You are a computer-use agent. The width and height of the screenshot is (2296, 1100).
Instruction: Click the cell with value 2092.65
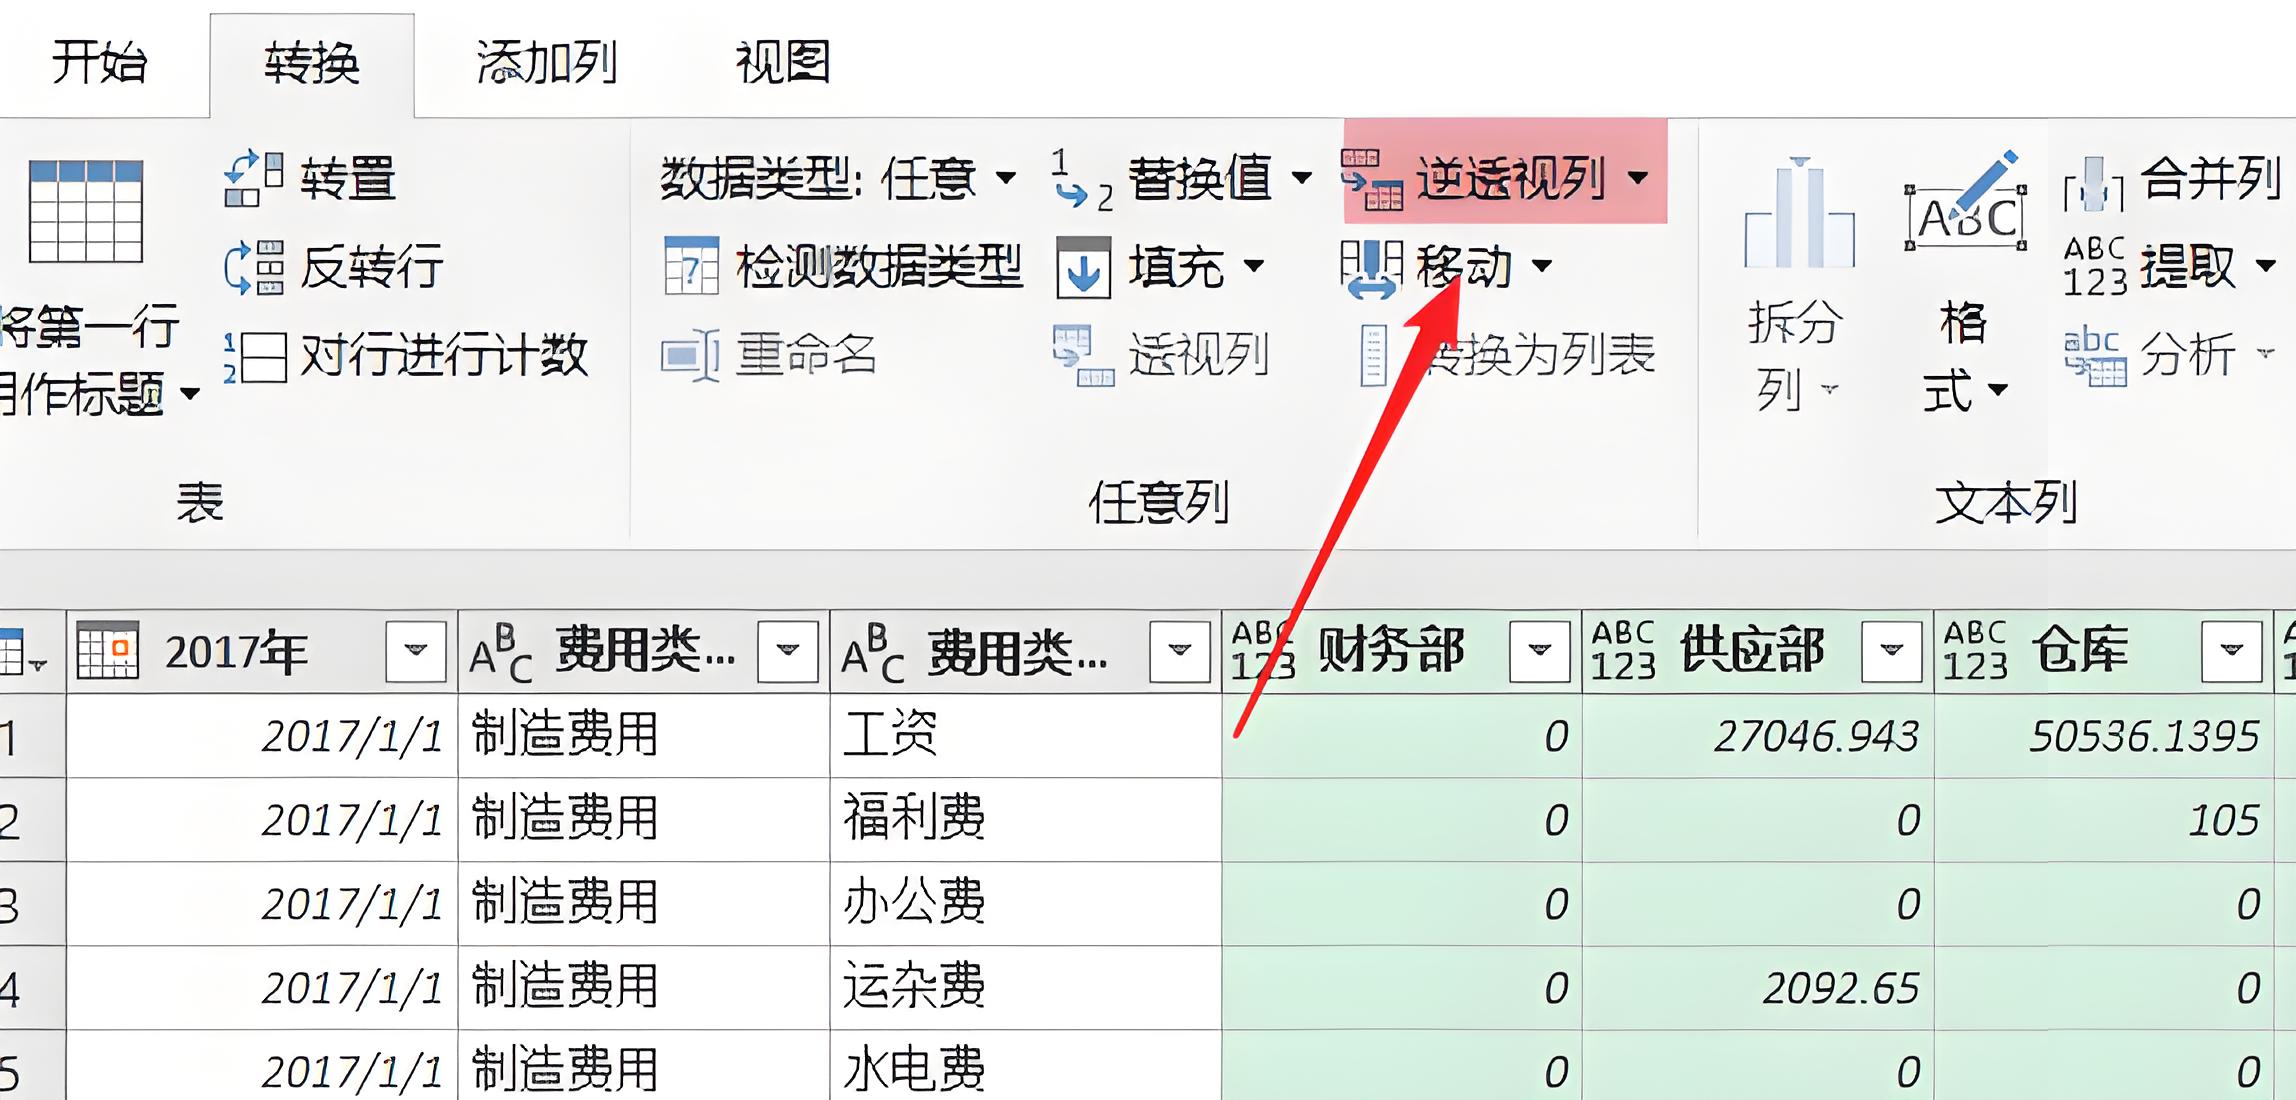tap(1758, 988)
